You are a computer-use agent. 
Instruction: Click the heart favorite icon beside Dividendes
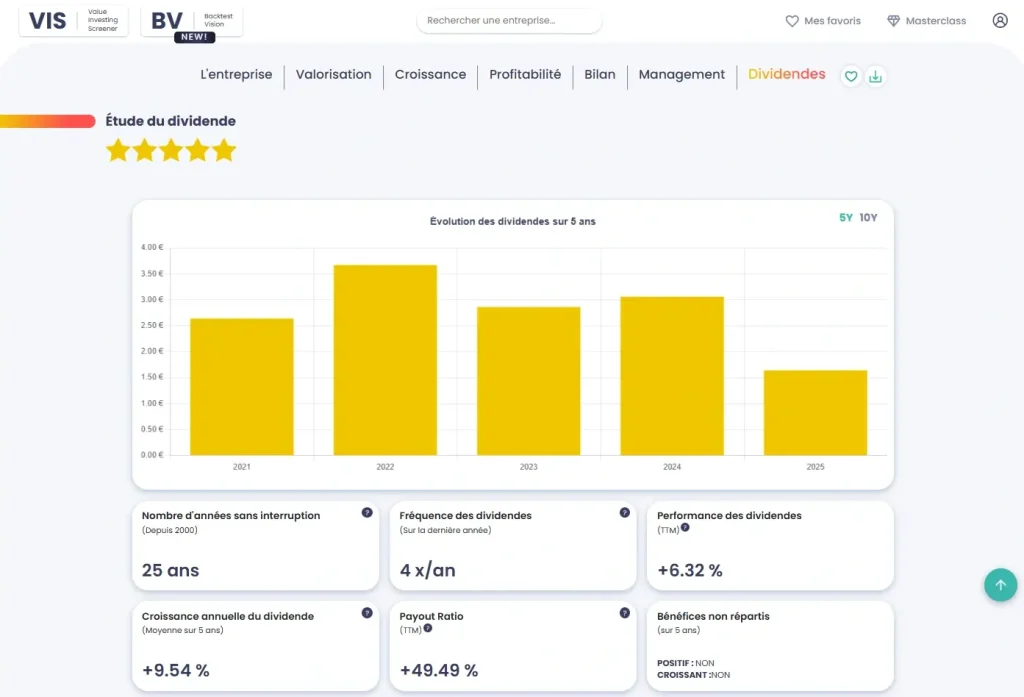tap(851, 76)
